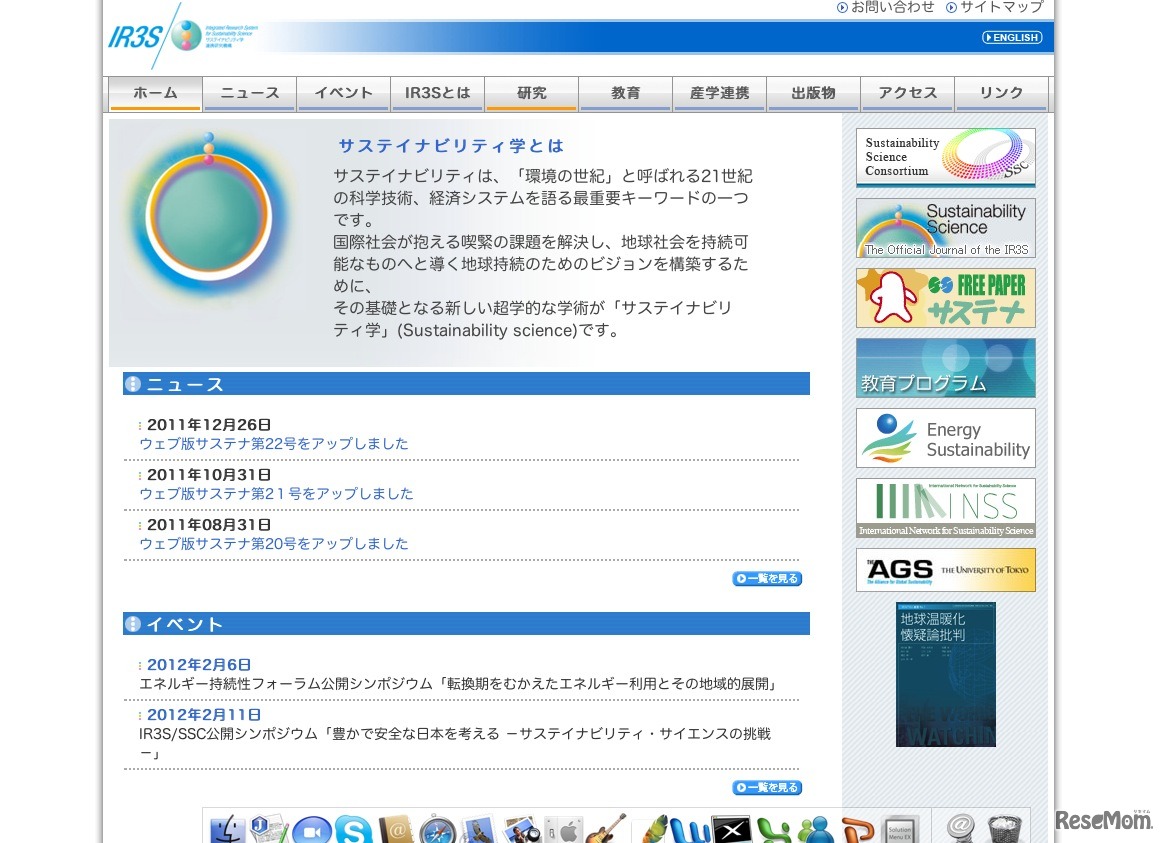Open Address Book from the dock
The height and width of the screenshot is (843, 1166).
tap(398, 832)
